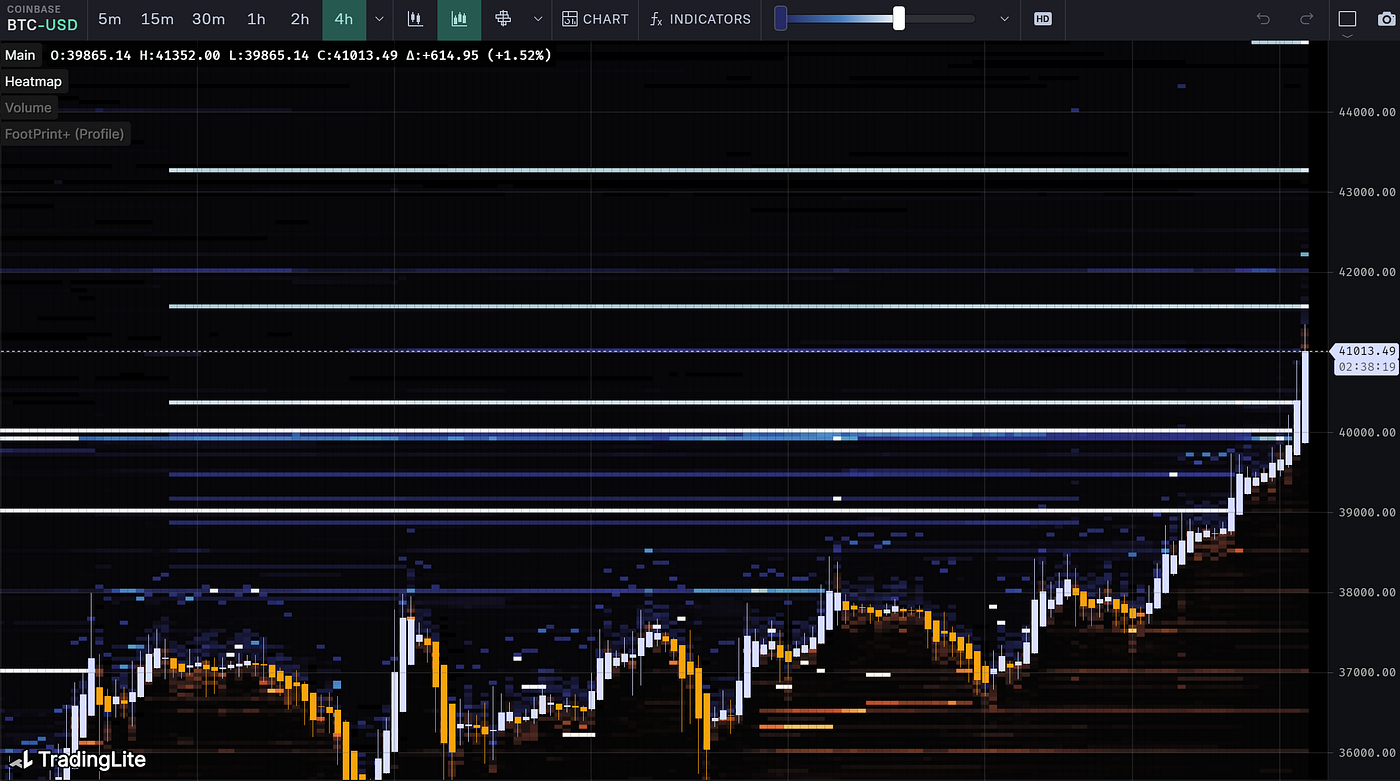Toggle the Heatmap layer label

point(33,81)
